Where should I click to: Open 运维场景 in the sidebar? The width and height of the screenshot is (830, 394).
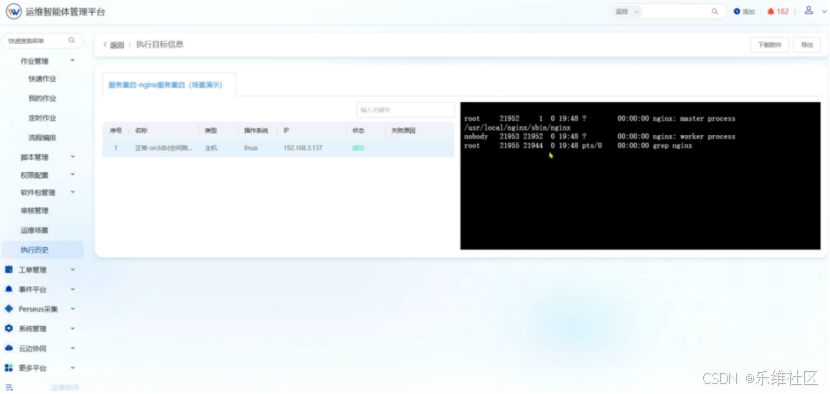pos(34,230)
